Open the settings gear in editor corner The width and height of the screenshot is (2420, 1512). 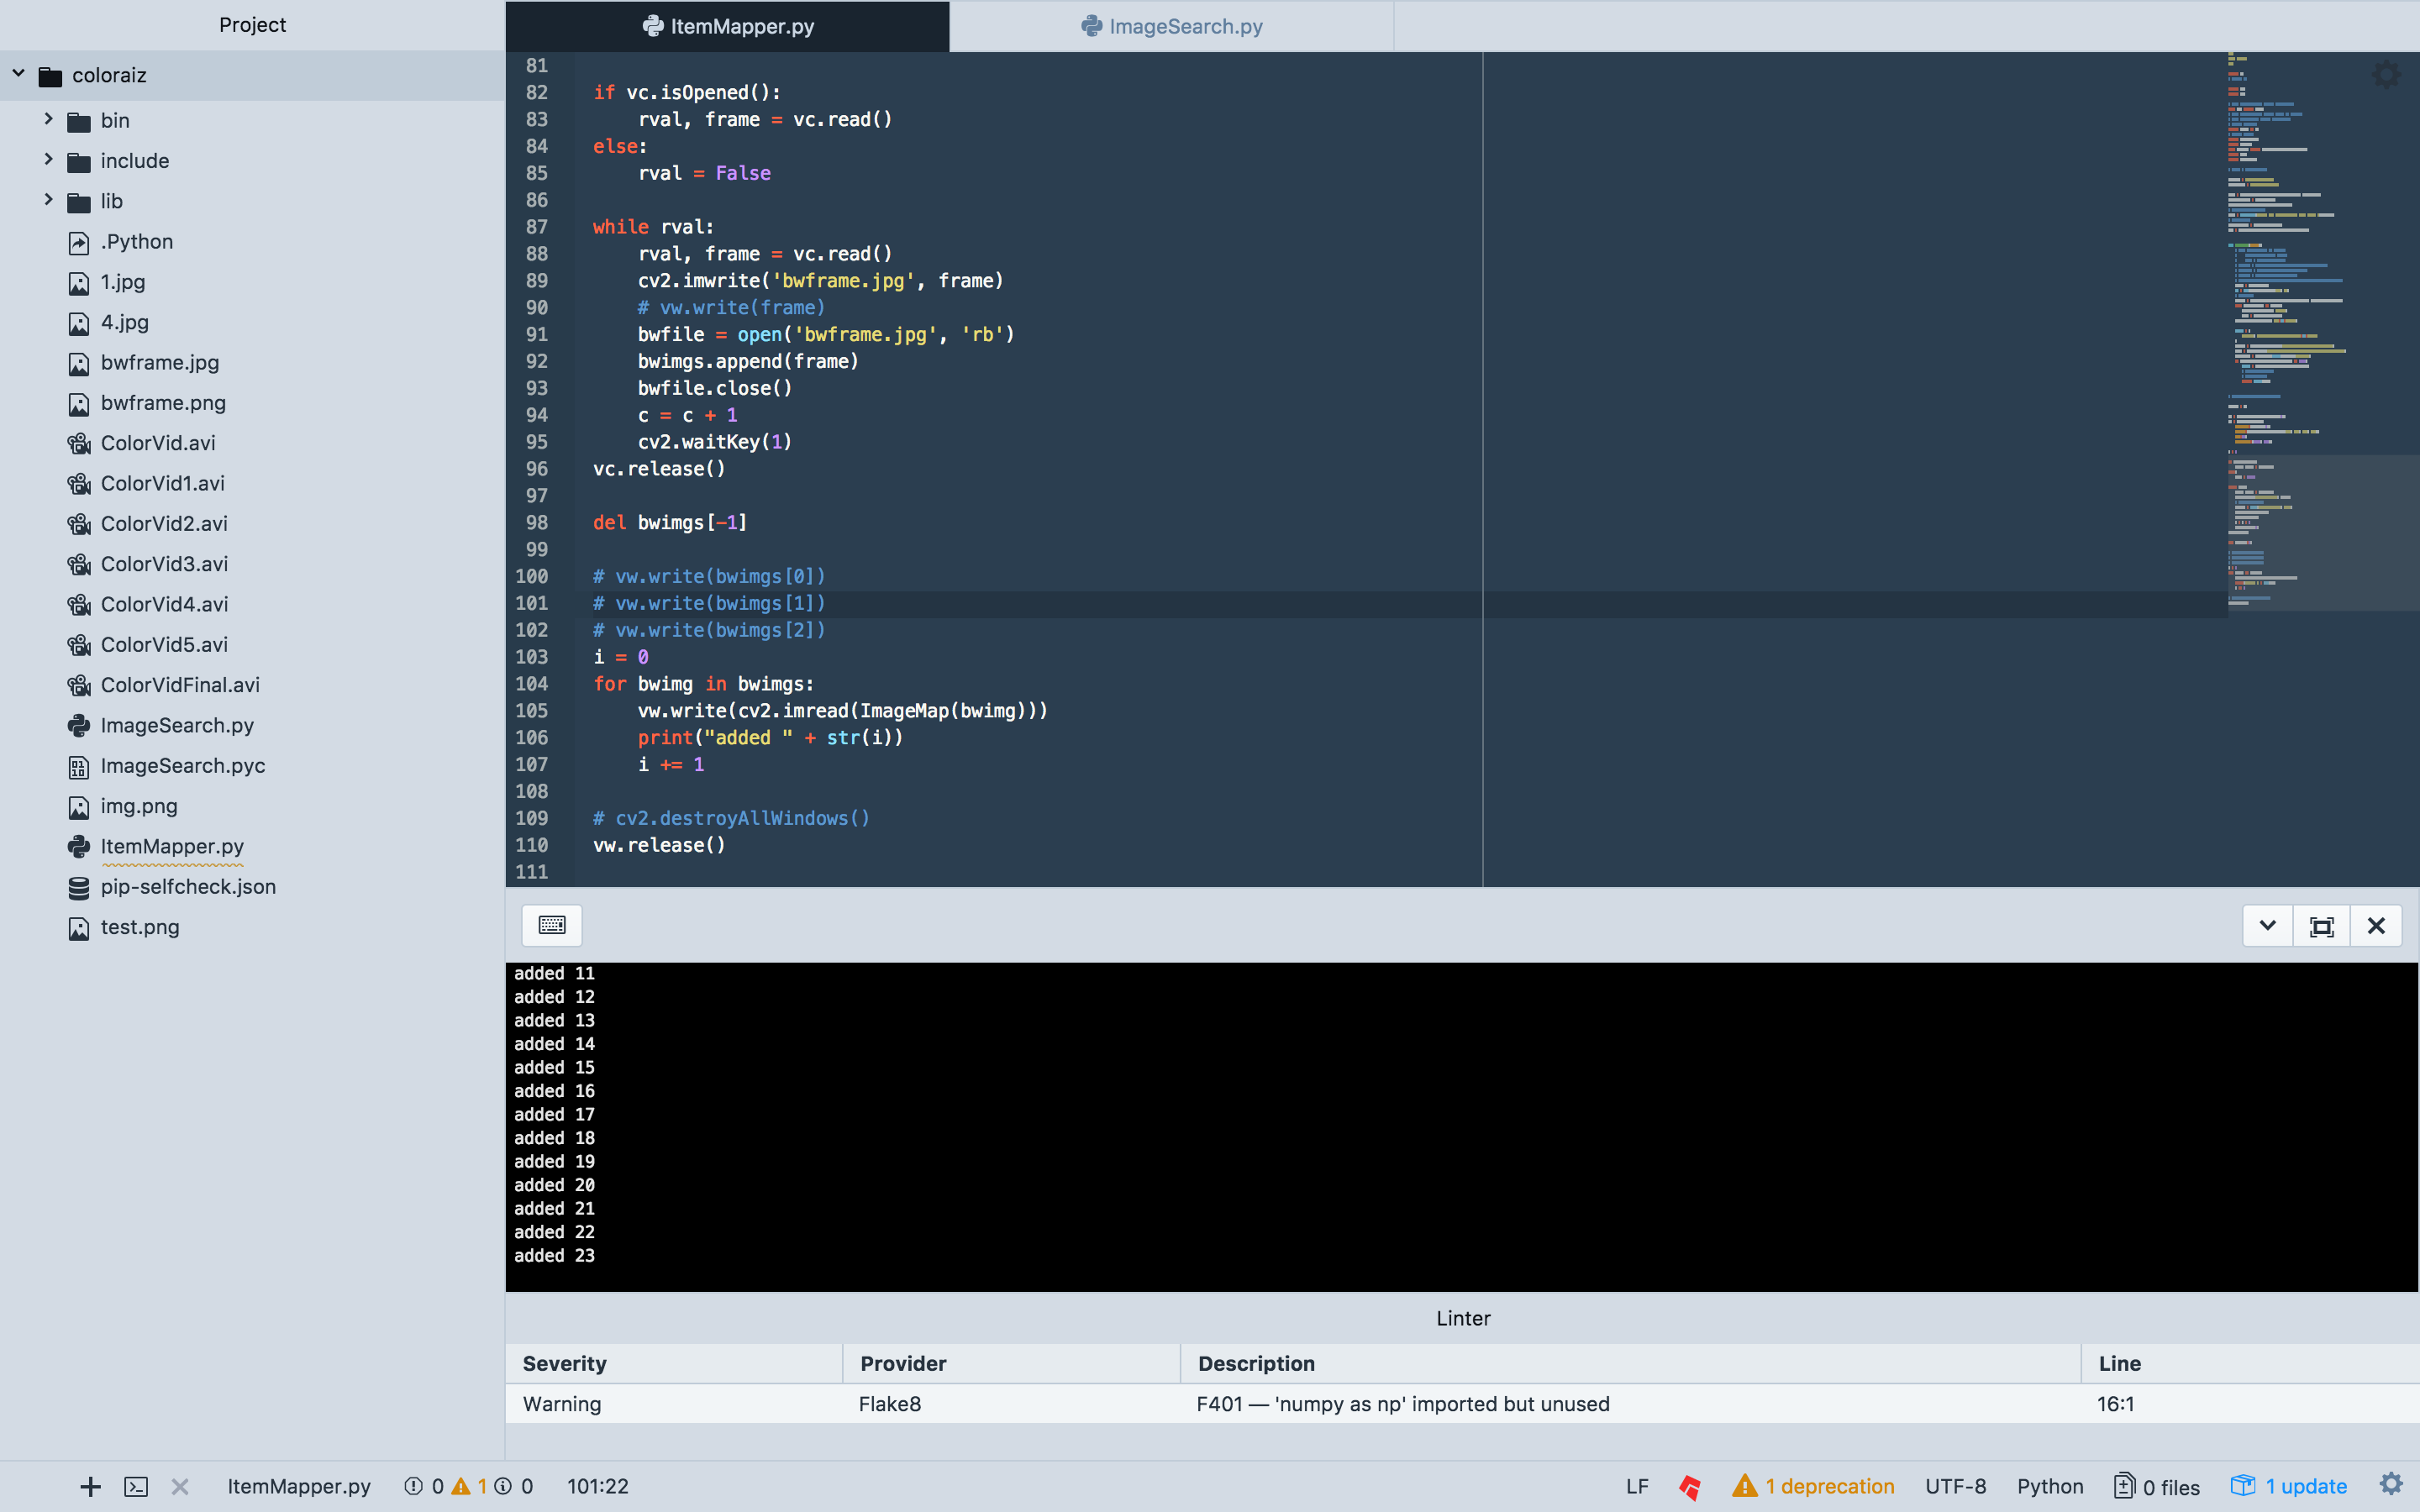point(2386,75)
